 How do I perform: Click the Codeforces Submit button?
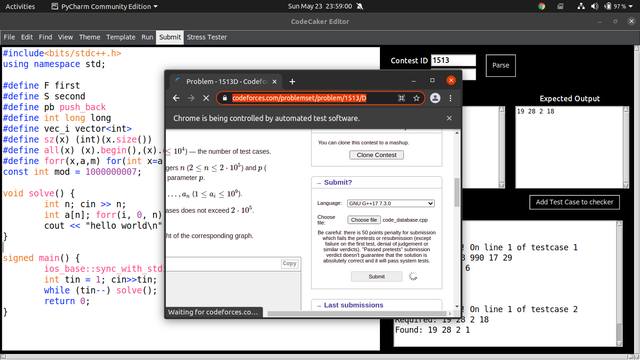tap(376, 277)
